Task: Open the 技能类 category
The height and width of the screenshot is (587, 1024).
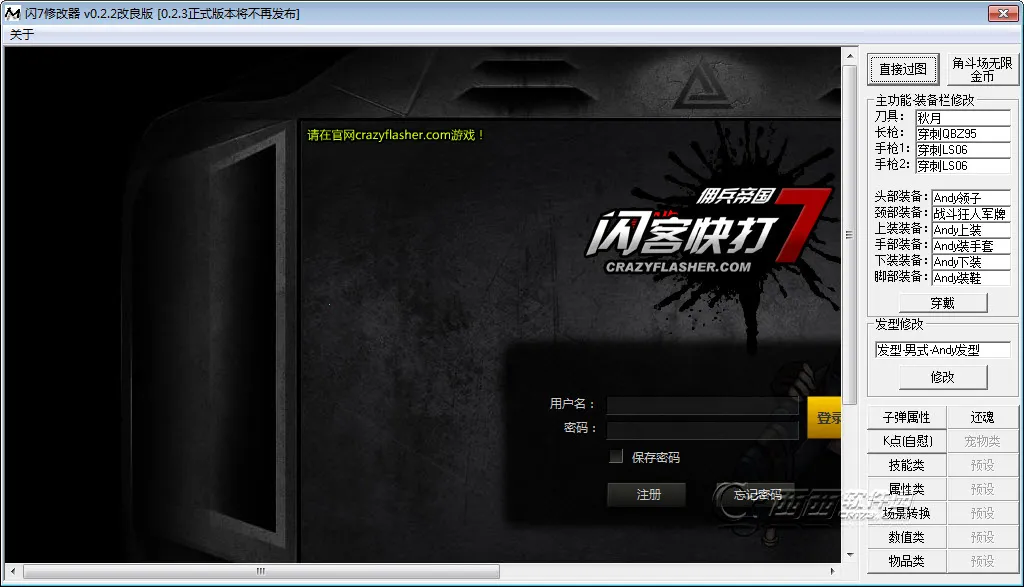Action: [906, 465]
